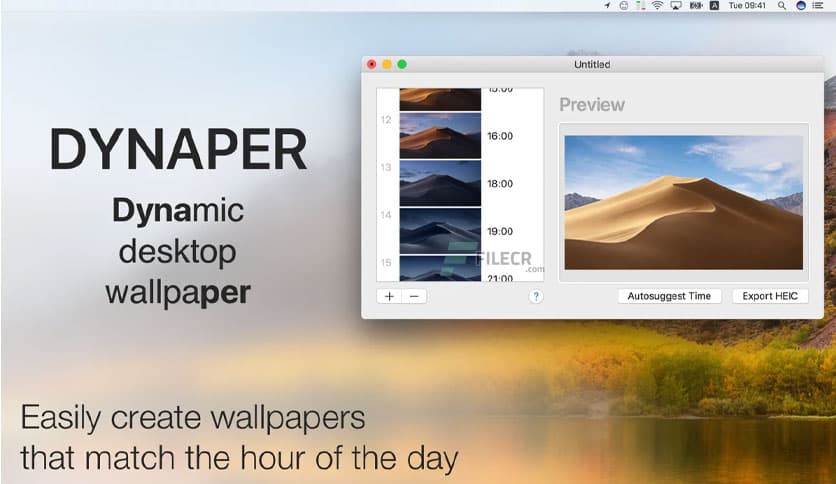Click row number 13 in list
The image size is (836, 484).
coord(386,167)
